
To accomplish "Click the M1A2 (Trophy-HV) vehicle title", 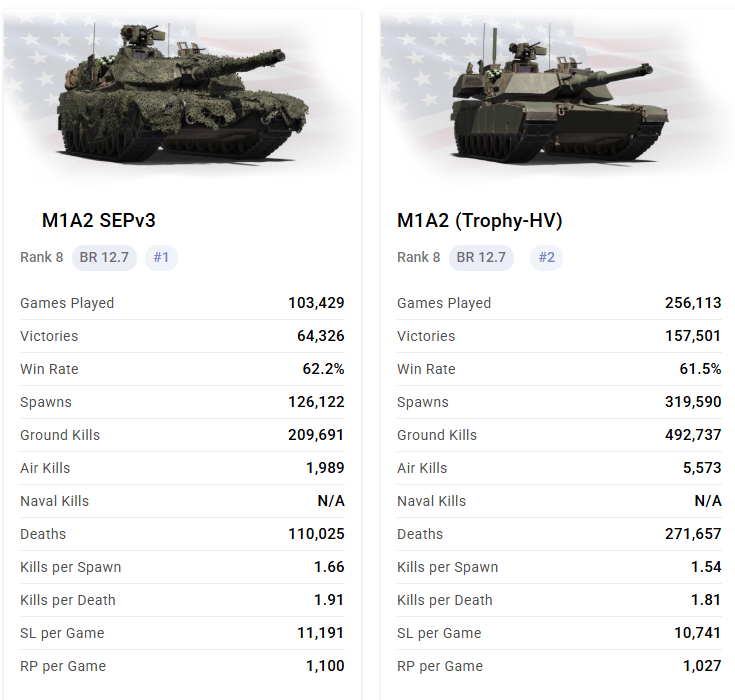I will (x=480, y=221).
